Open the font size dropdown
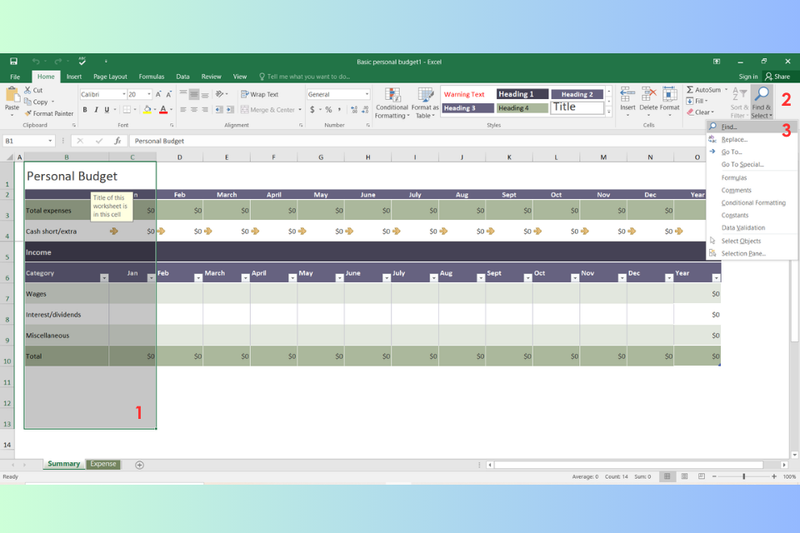The height and width of the screenshot is (533, 800). tap(149, 94)
